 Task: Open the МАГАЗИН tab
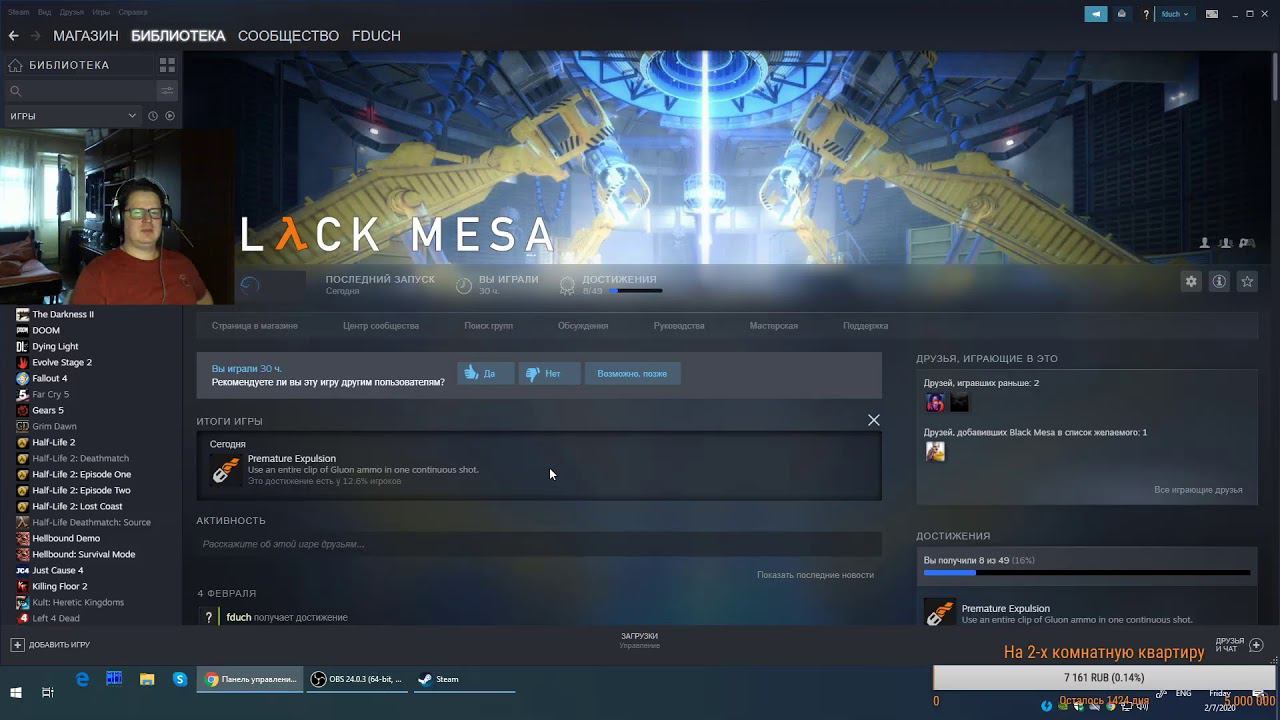click(86, 35)
